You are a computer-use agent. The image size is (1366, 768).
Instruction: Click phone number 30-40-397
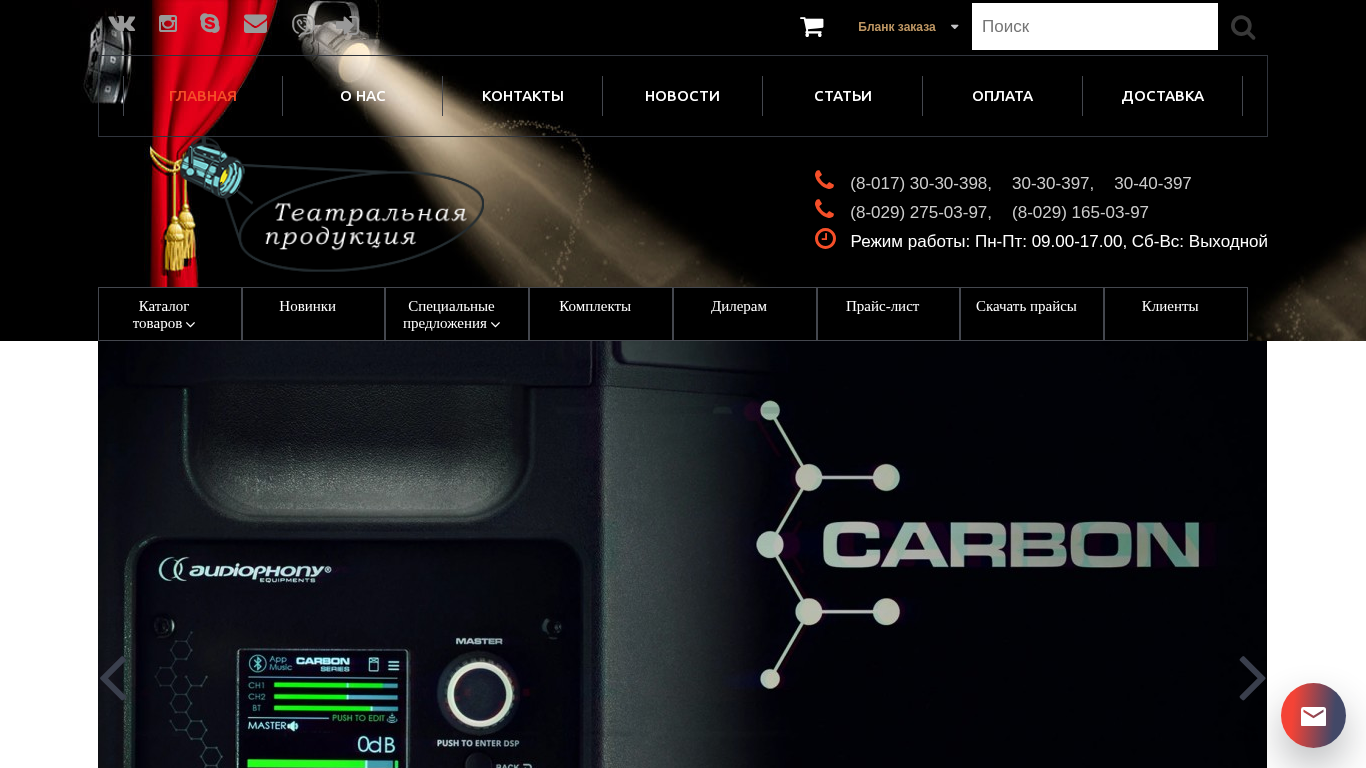coord(1153,184)
